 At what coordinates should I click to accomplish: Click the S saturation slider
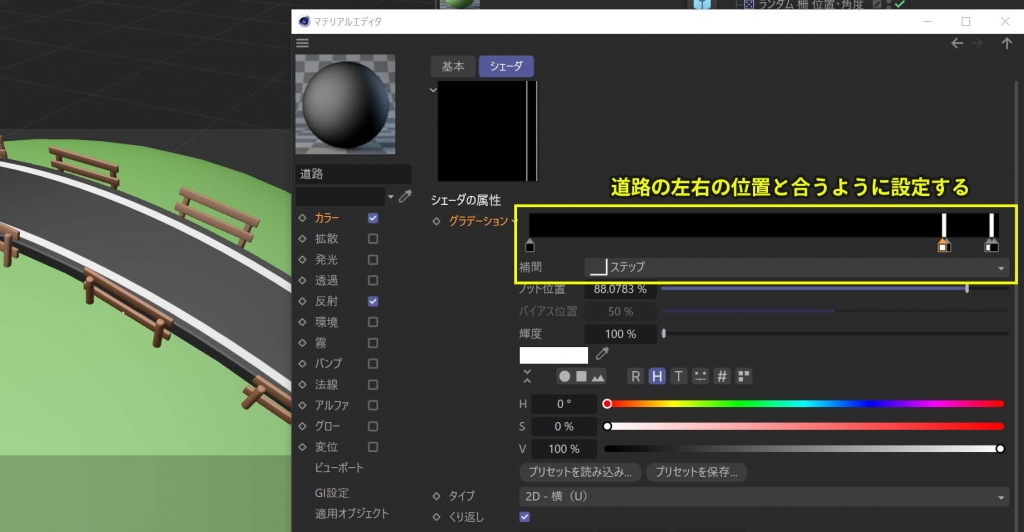tap(804, 426)
